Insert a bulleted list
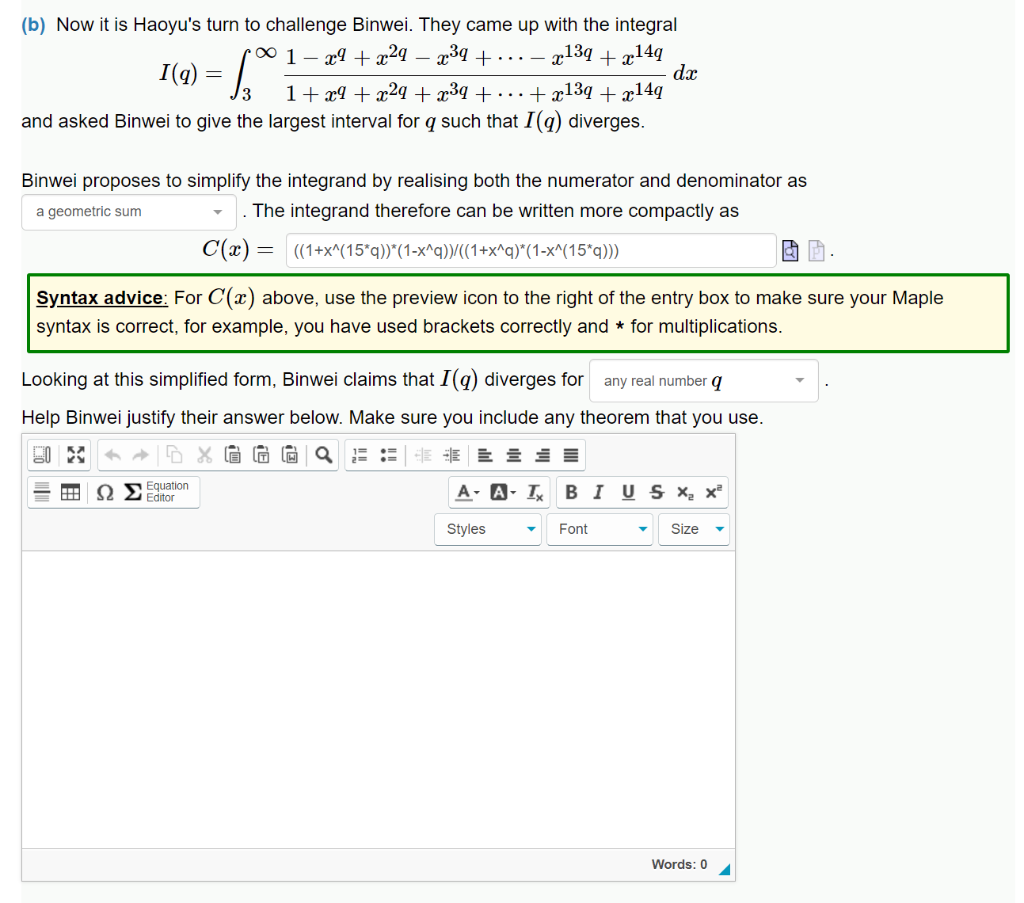Screen dimensions: 1024x903 coord(386,455)
